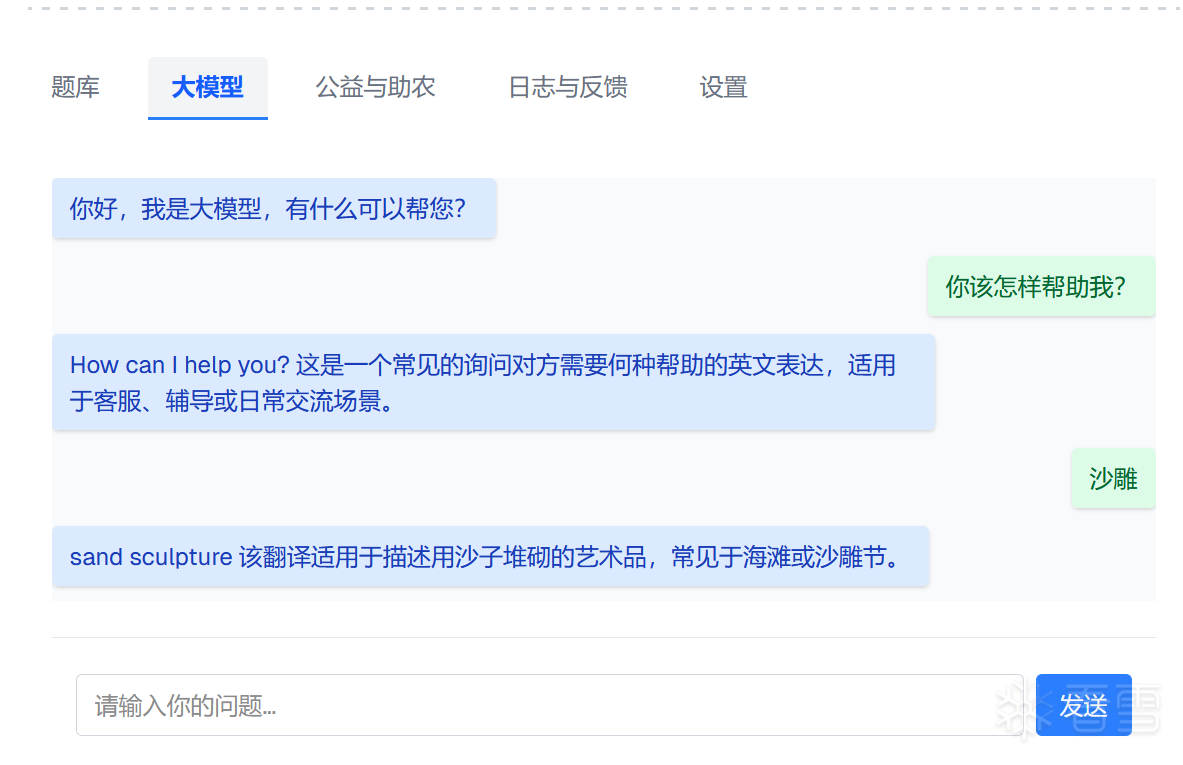Click the greeting bubble 你好，我是大模型
This screenshot has height=765, width=1183.
(x=273, y=209)
